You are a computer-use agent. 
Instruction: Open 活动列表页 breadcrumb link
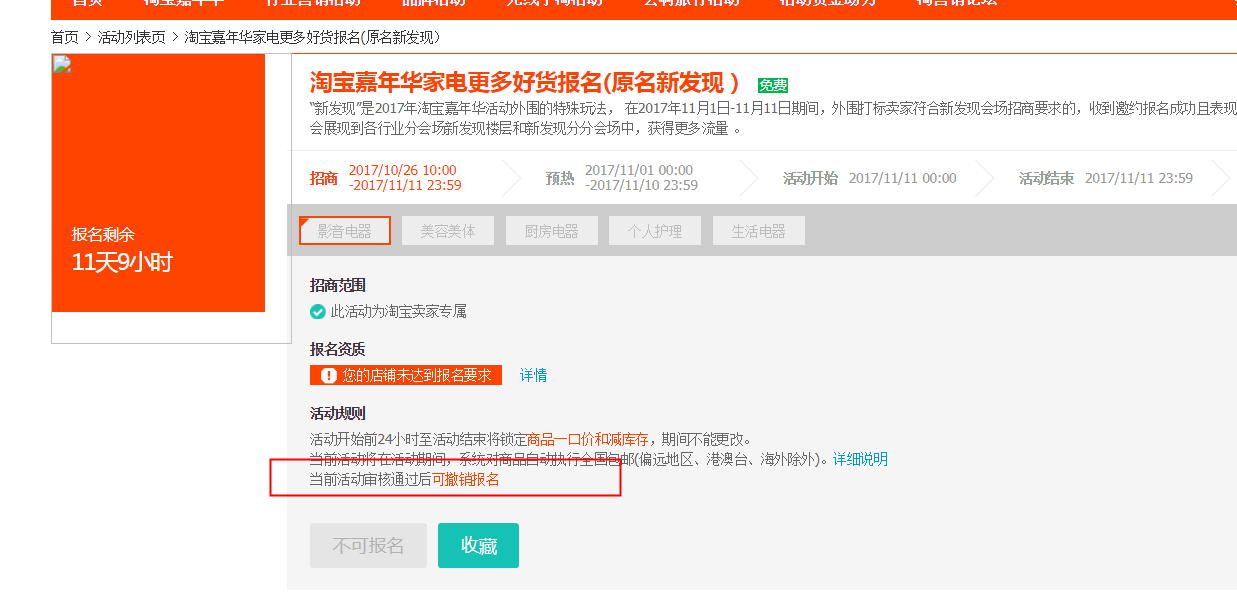point(132,37)
